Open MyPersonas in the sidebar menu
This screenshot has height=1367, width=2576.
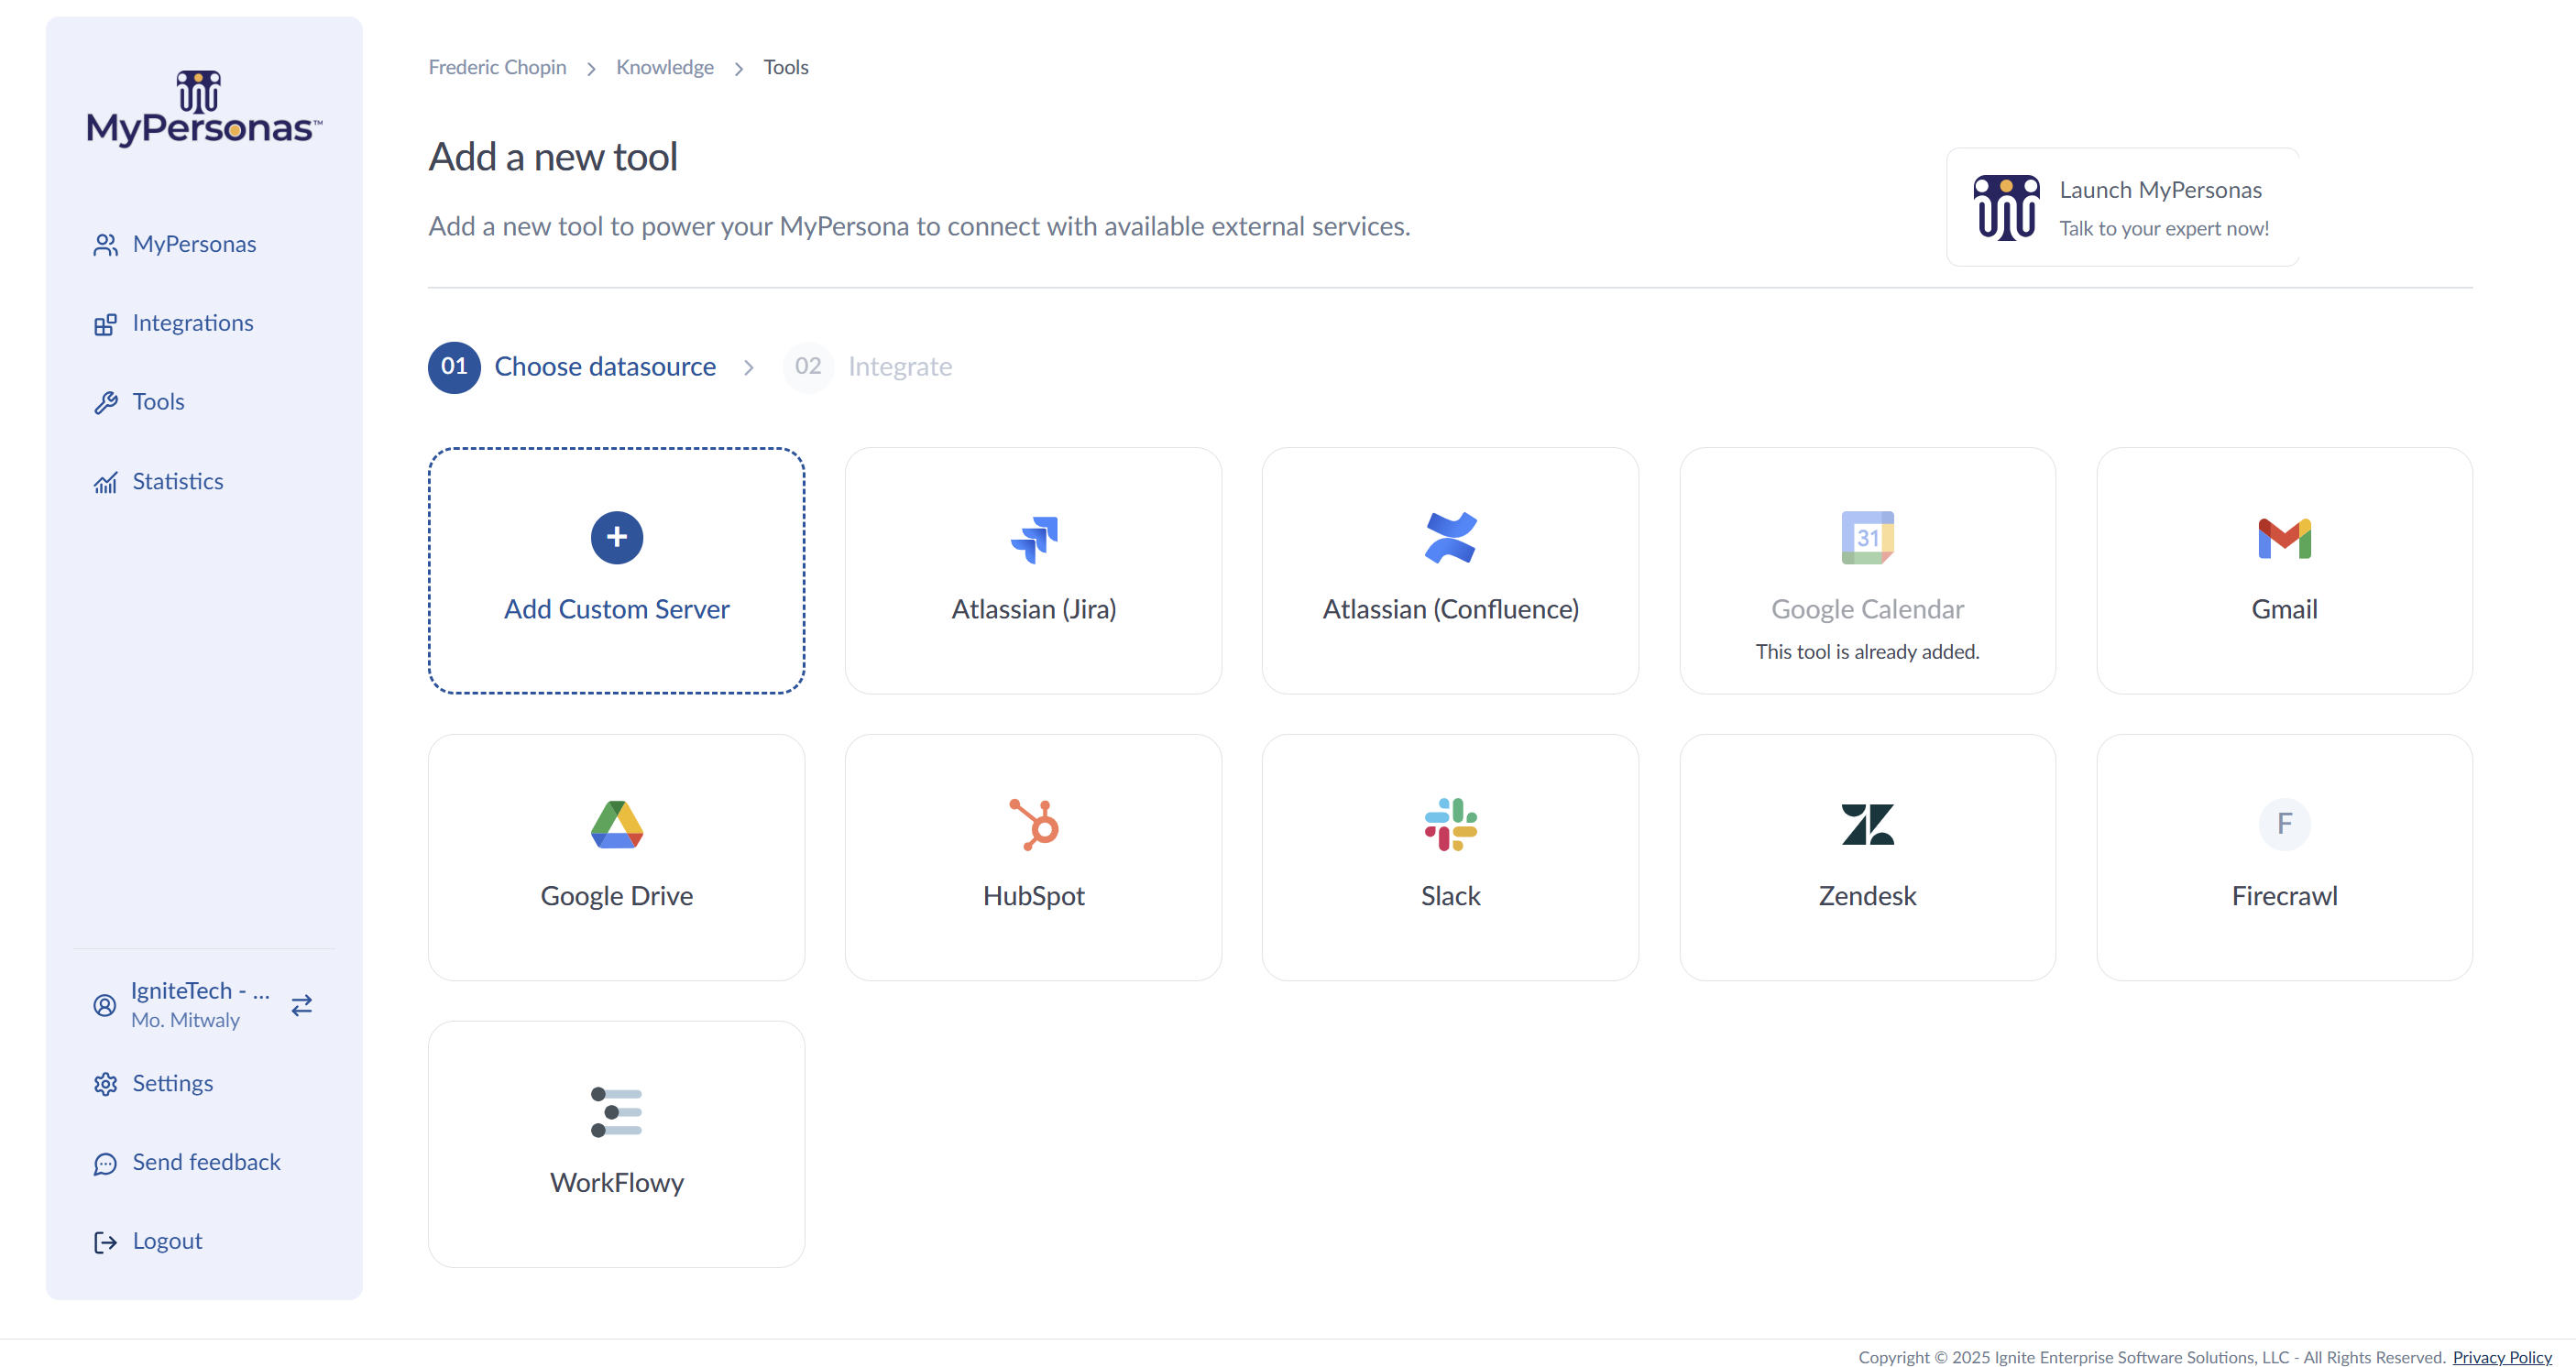click(x=194, y=245)
